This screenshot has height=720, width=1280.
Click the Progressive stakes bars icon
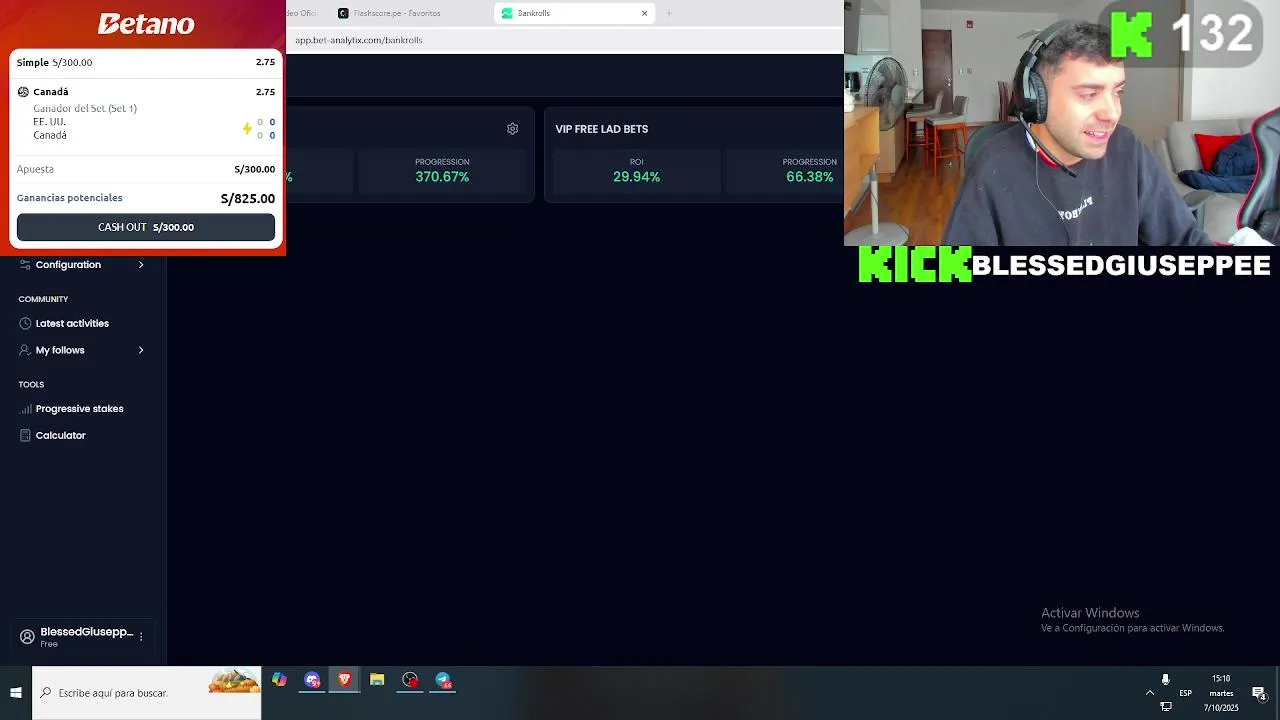click(26, 409)
